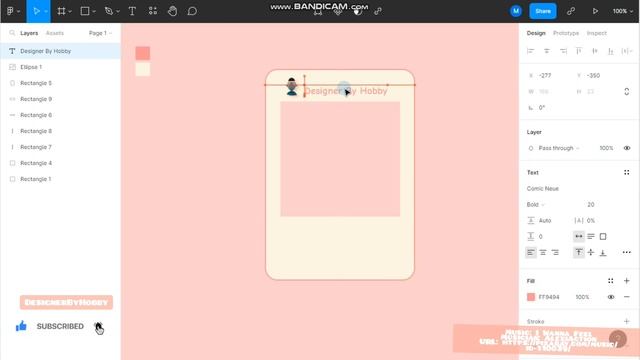The width and height of the screenshot is (640, 360).
Task: Align selection to the right
Action: 563,51
